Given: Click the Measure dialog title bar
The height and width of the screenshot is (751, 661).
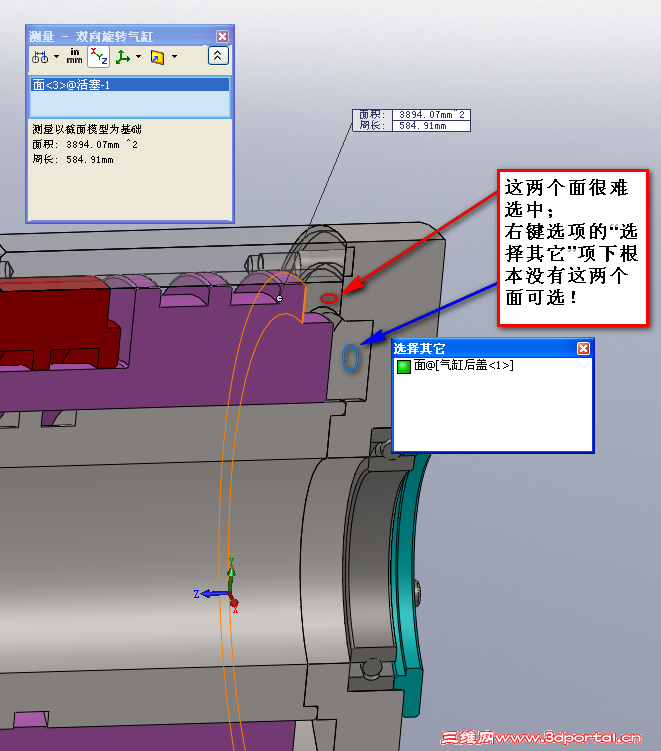Looking at the screenshot, I should (x=130, y=36).
